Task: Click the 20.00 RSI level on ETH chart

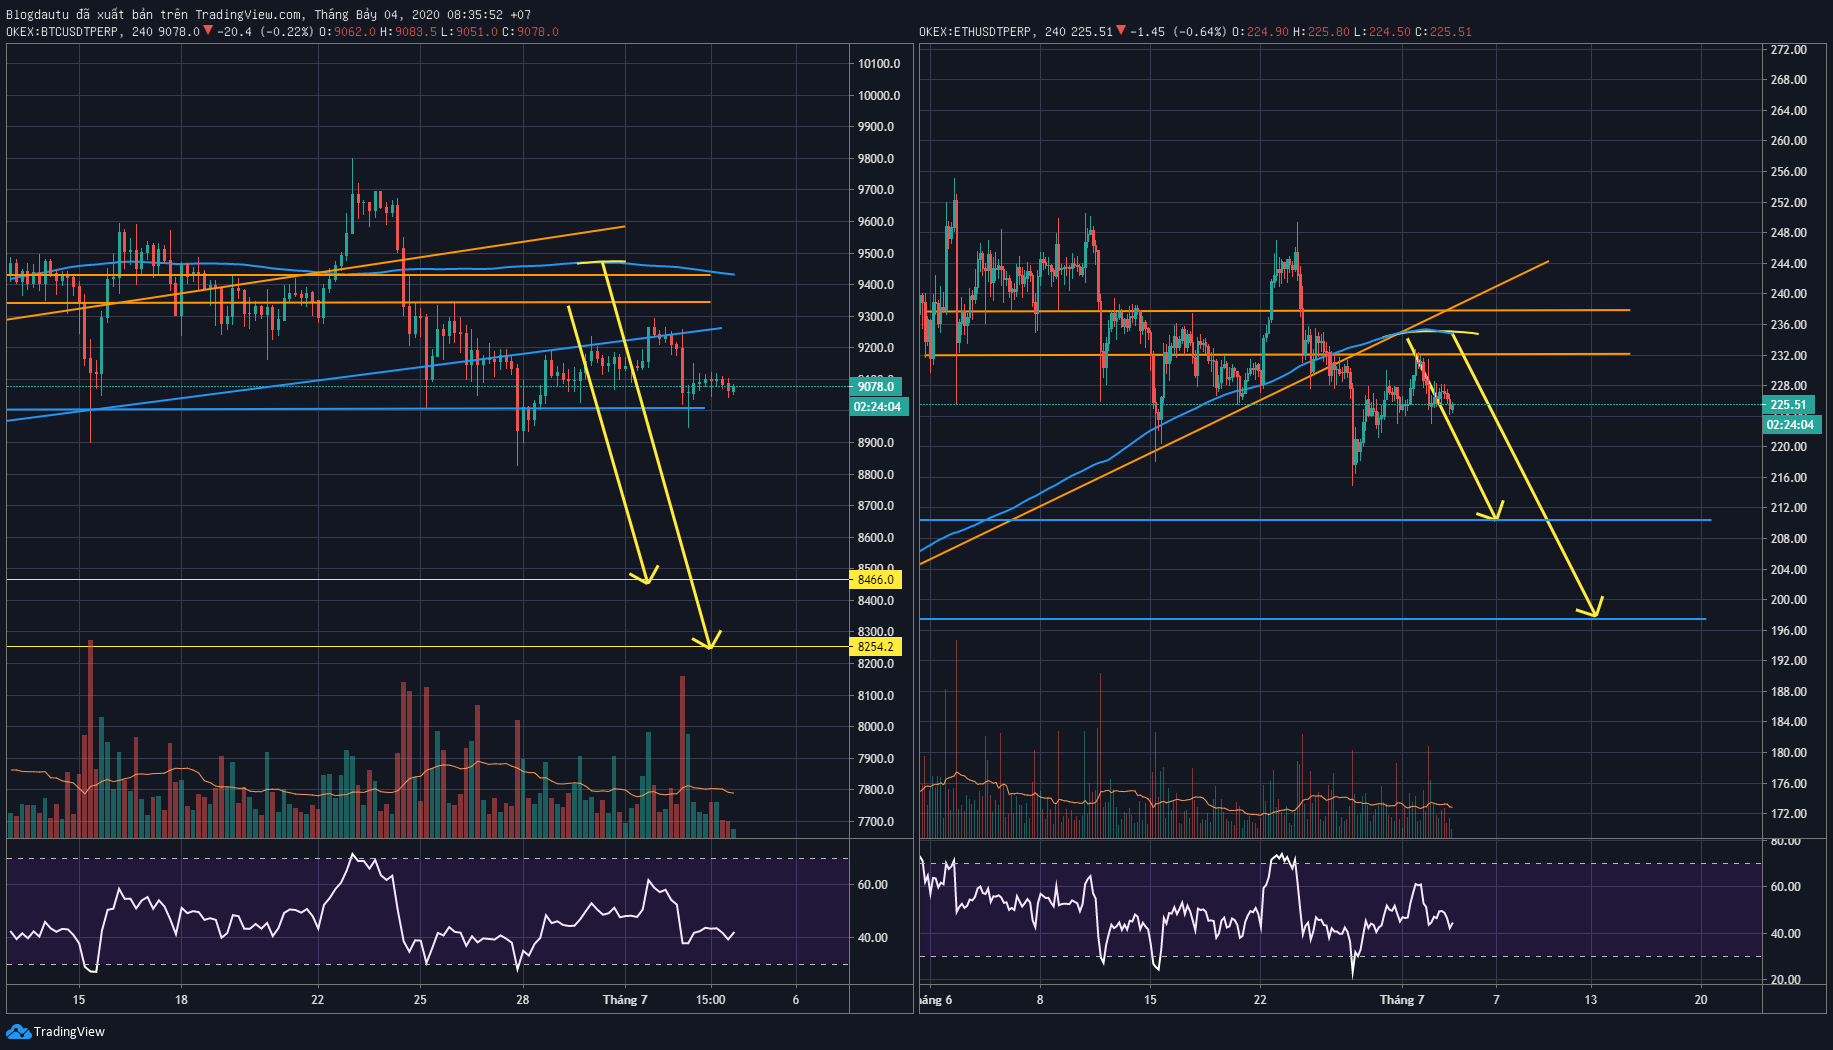Action: click(1786, 980)
